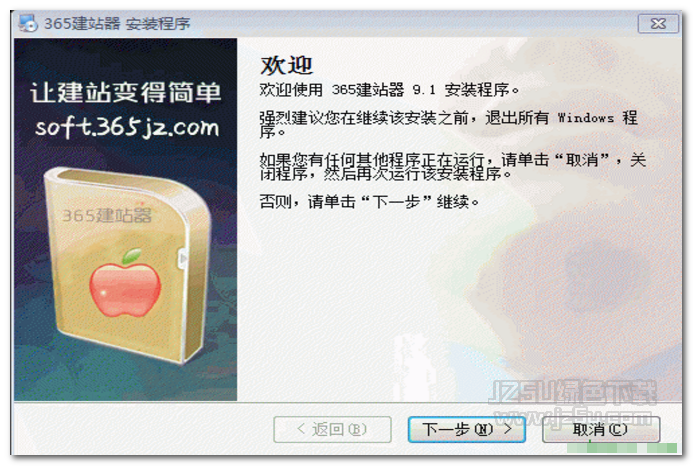Viewport: 693px width, 466px height.
Task: Click the green leaf atop the apple
Action: click(x=132, y=256)
